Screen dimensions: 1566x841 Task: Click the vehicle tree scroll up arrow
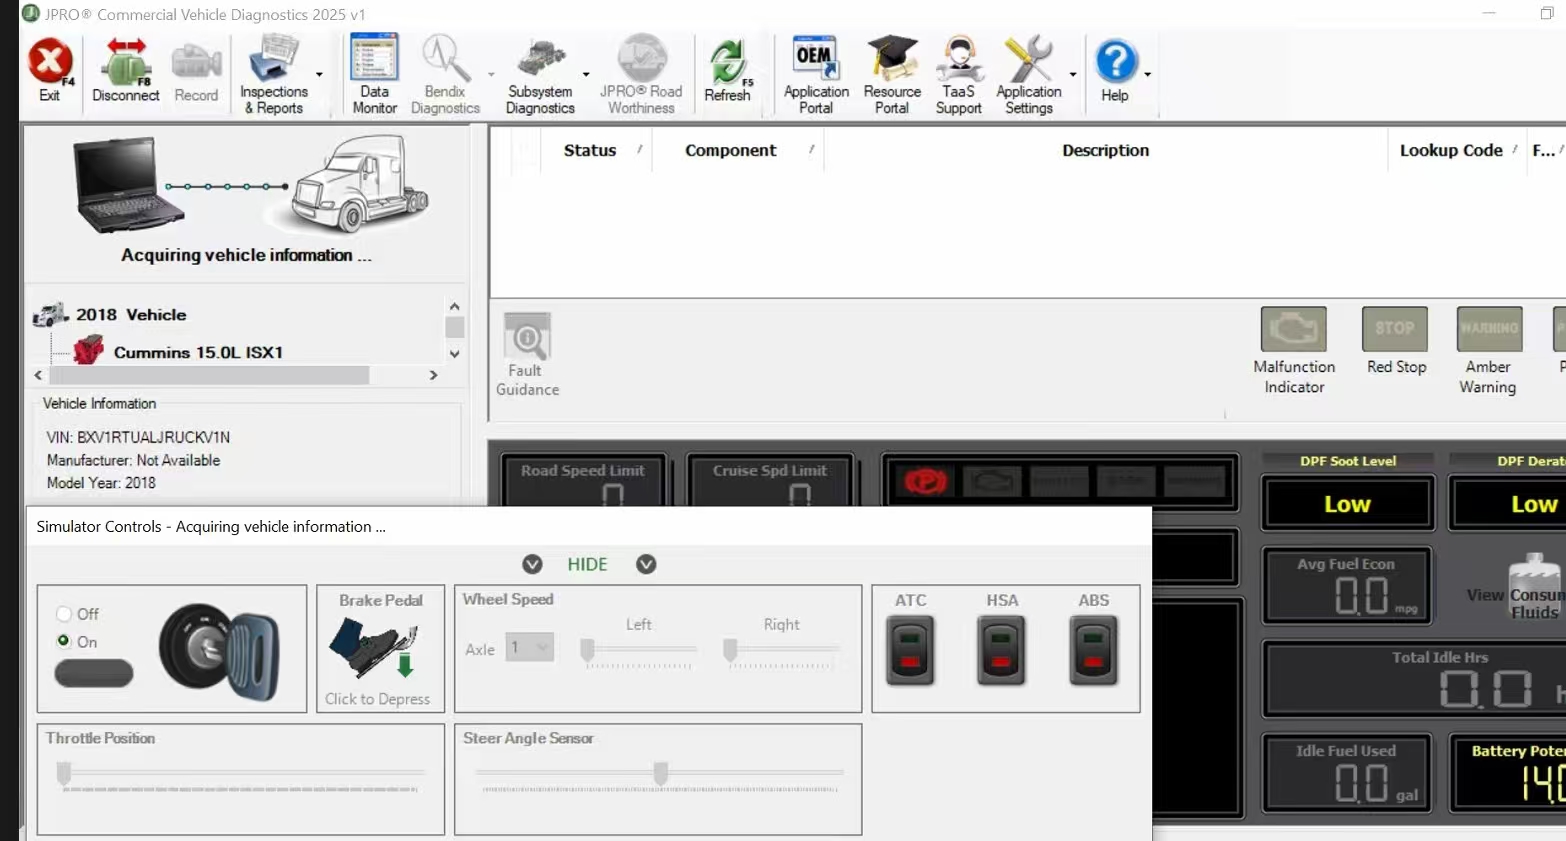[x=454, y=306]
